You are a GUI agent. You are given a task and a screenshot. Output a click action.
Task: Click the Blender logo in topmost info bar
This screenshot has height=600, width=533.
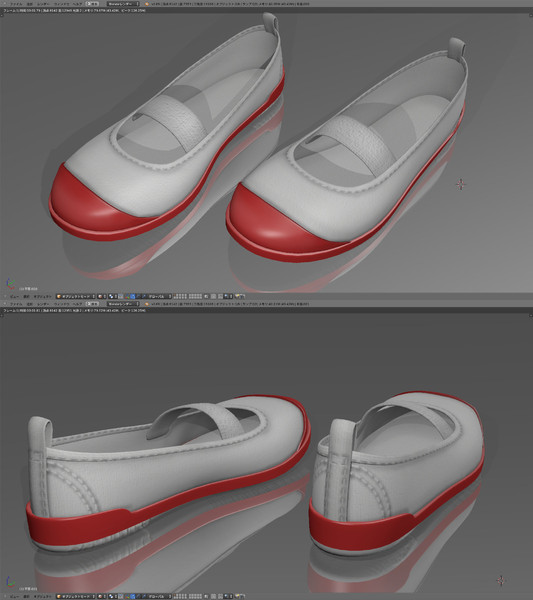click(147, 4)
